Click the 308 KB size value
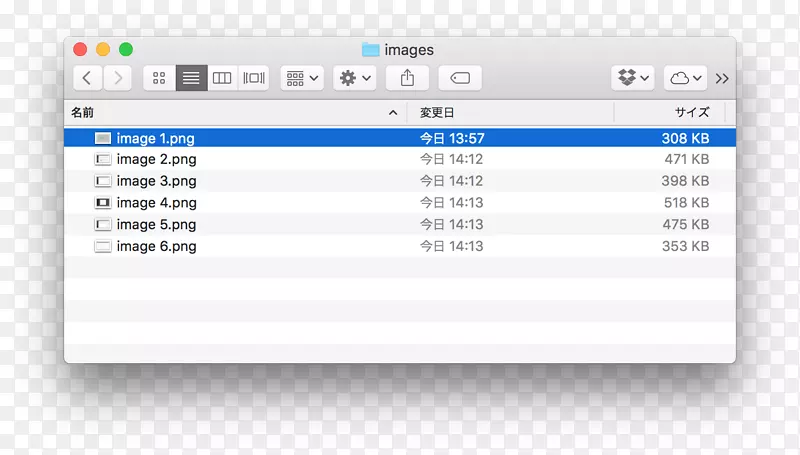The width and height of the screenshot is (800, 455). pyautogui.click(x=685, y=138)
